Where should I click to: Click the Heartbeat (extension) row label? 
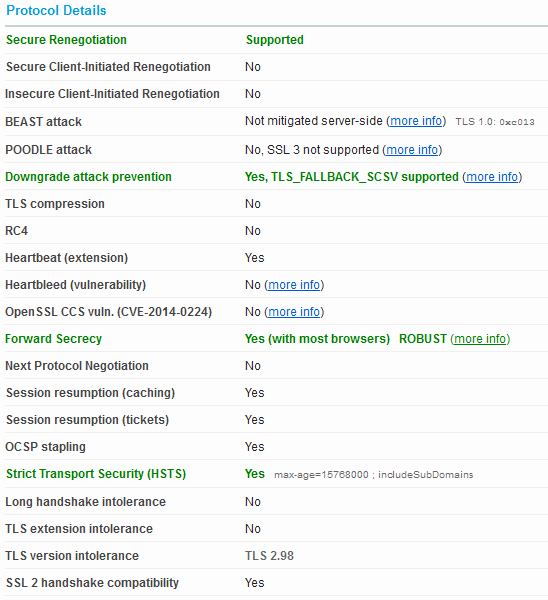pos(67,258)
